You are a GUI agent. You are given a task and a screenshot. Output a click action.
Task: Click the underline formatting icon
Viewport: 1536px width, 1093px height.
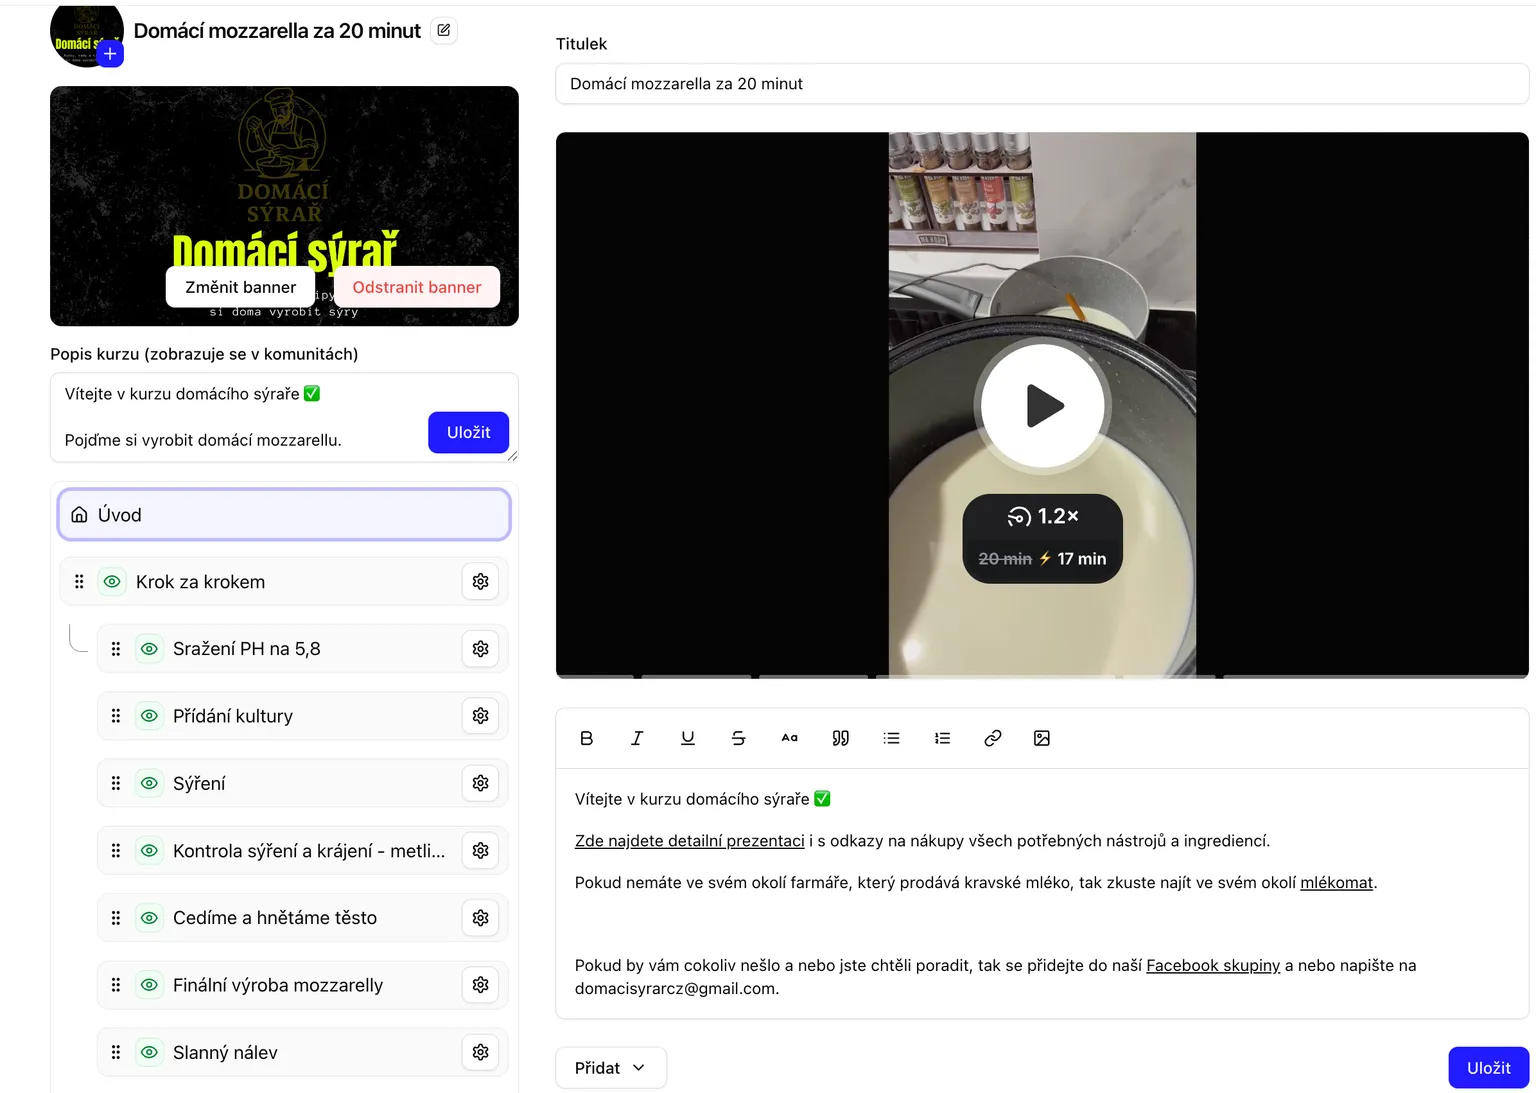click(x=688, y=738)
